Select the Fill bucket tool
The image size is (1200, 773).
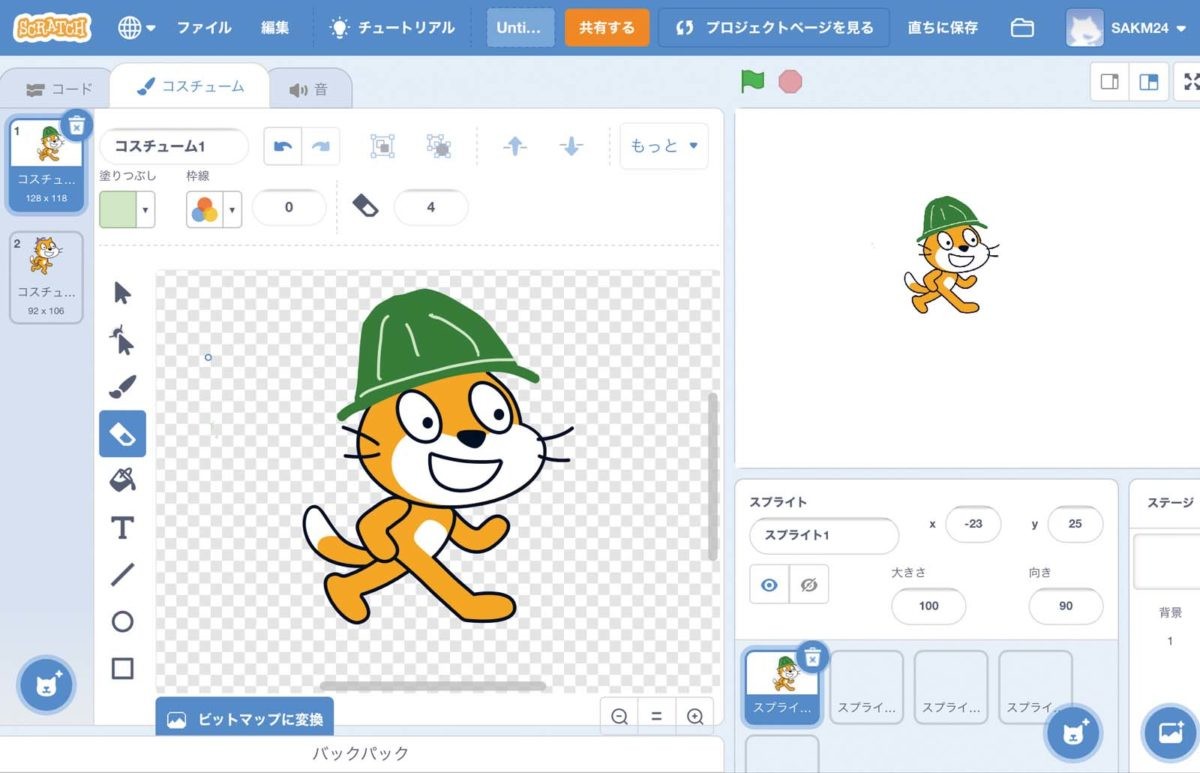pos(122,480)
